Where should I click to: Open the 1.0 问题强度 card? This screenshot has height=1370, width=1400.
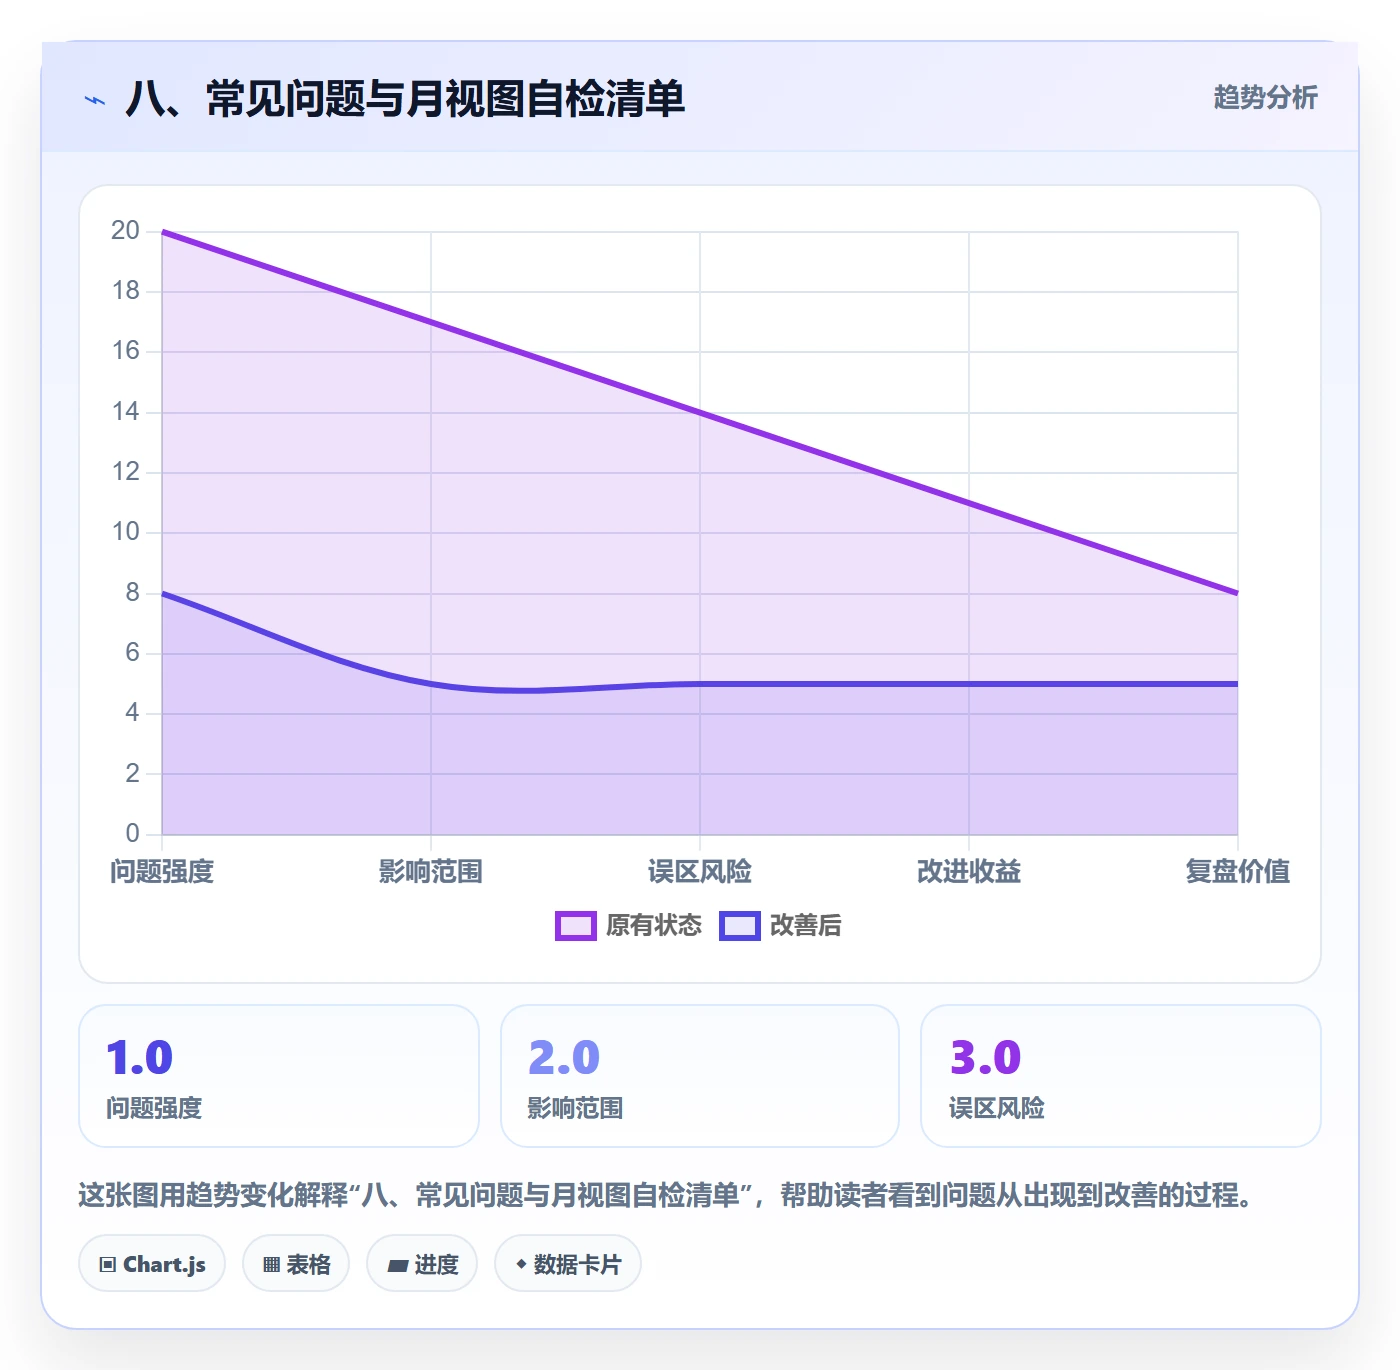[x=279, y=1076]
